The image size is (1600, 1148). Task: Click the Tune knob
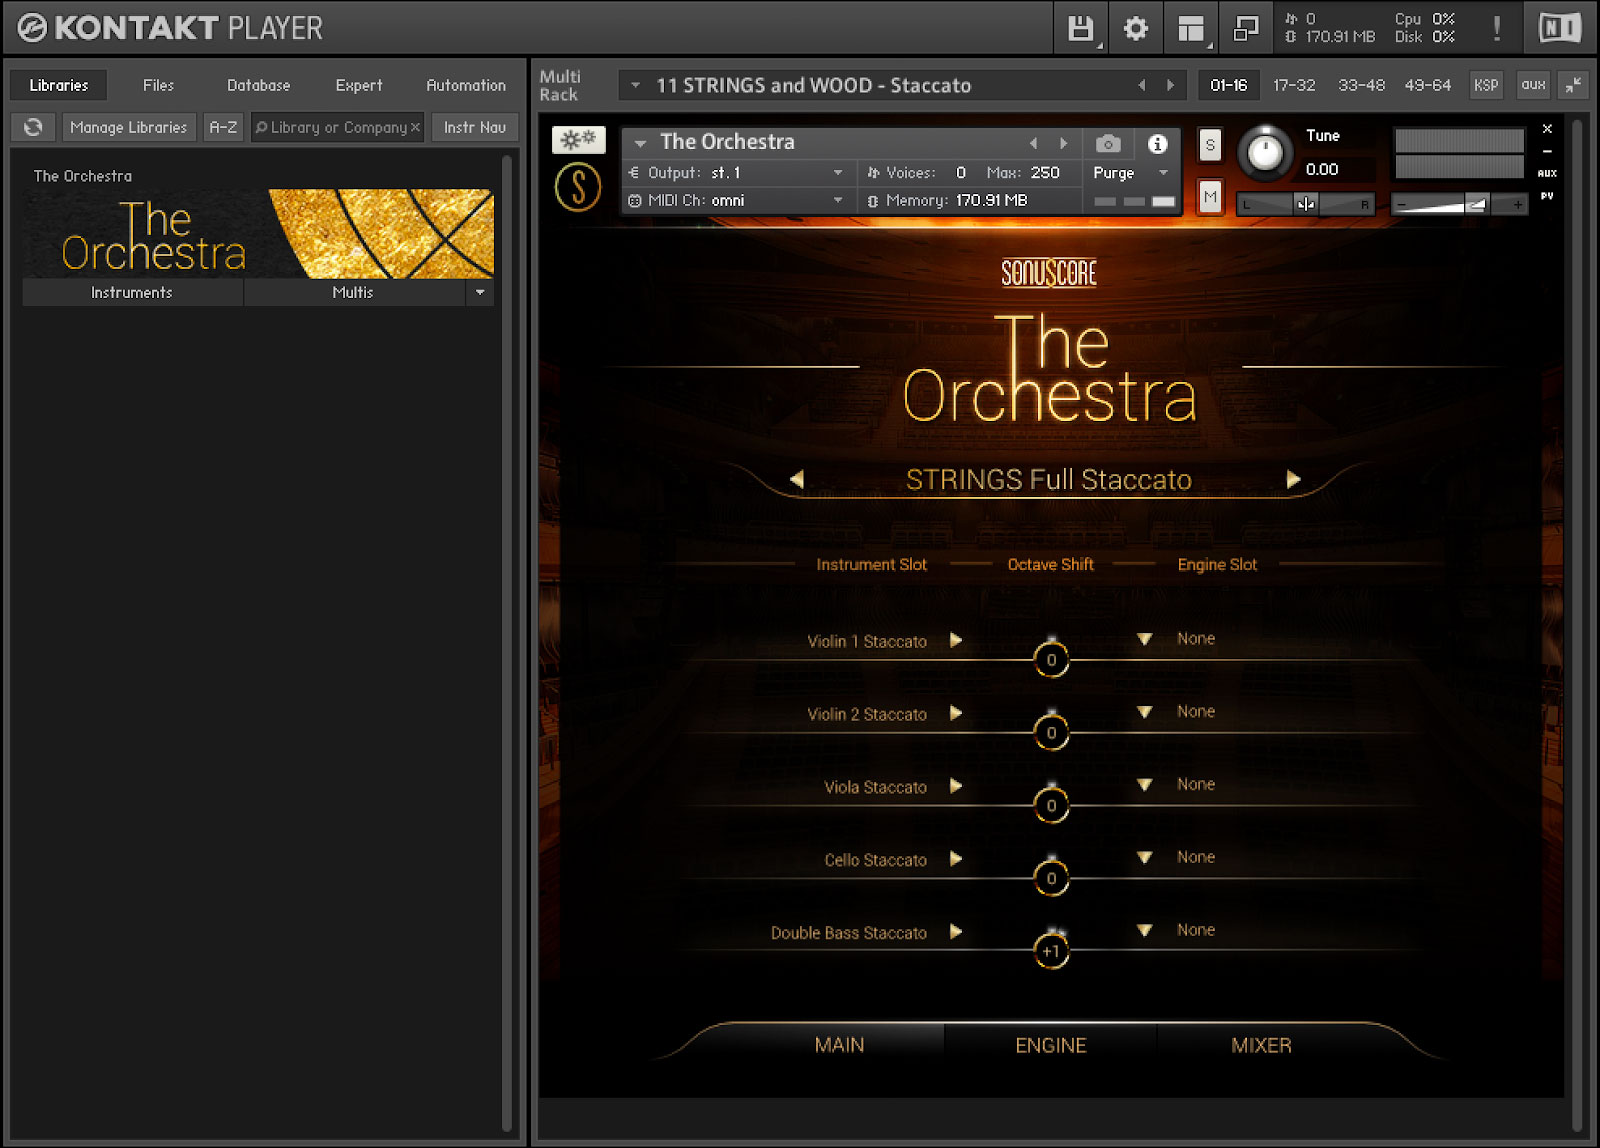(x=1265, y=153)
